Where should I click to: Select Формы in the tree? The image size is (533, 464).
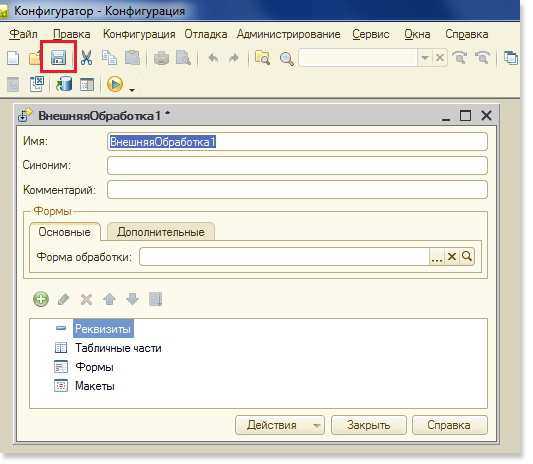[x=94, y=367]
